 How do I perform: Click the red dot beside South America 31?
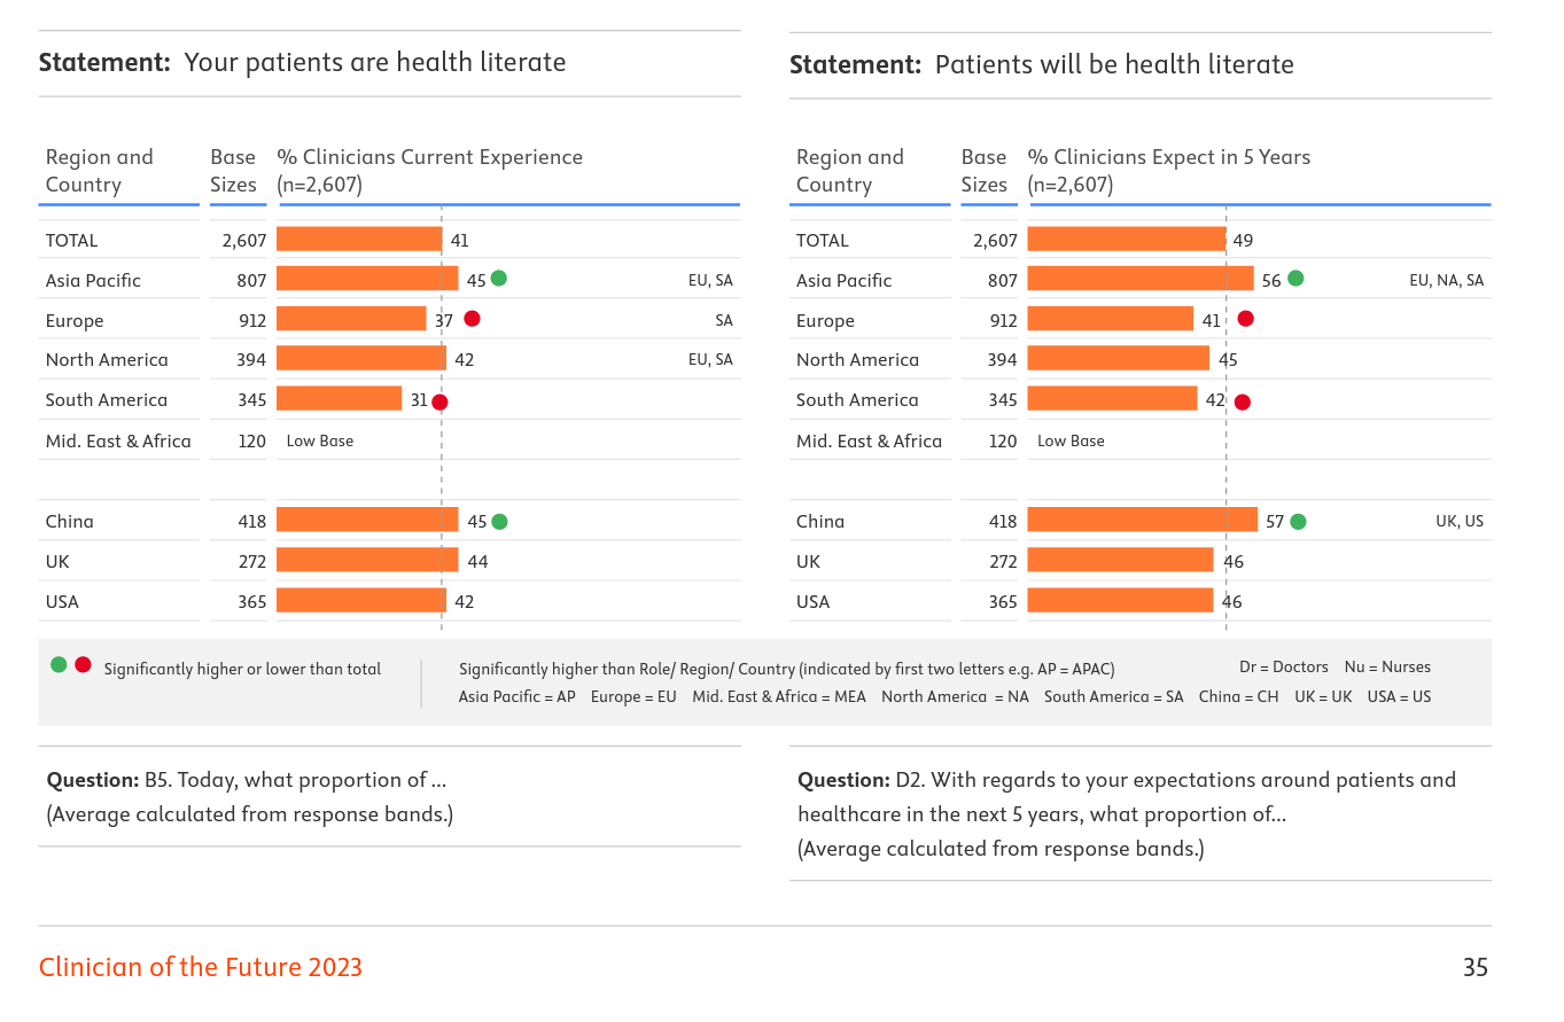pos(440,402)
